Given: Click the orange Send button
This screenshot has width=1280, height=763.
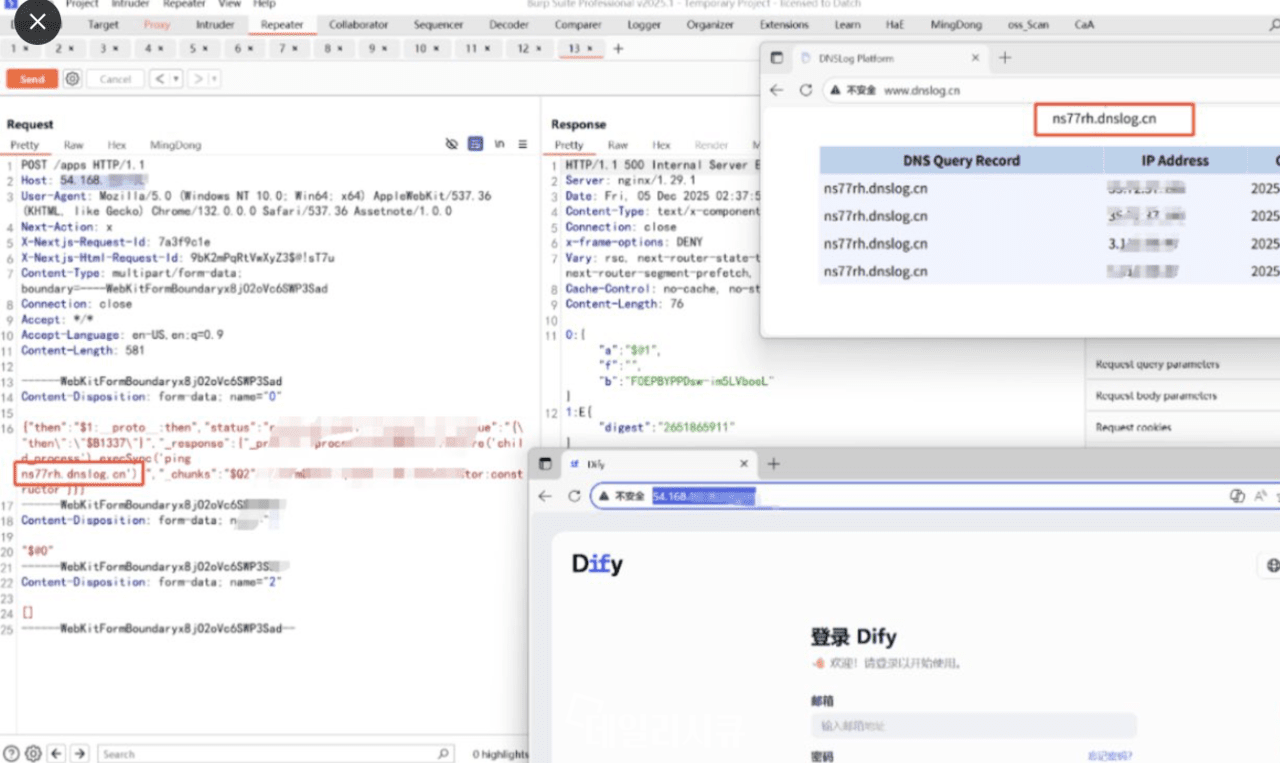Looking at the screenshot, I should pyautogui.click(x=32, y=79).
